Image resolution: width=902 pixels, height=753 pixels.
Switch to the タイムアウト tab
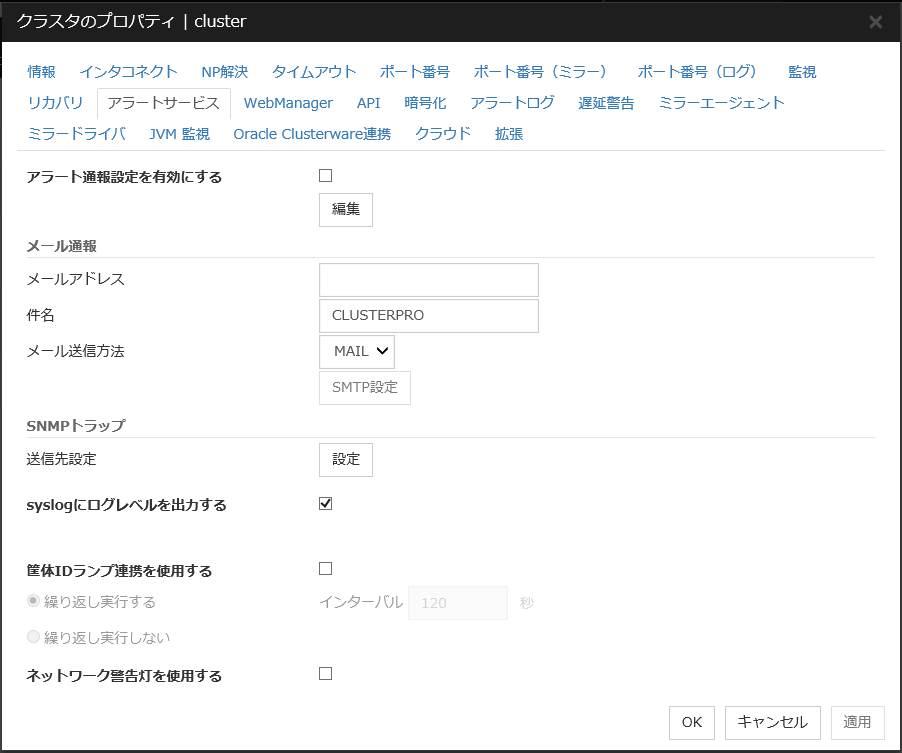(x=316, y=71)
